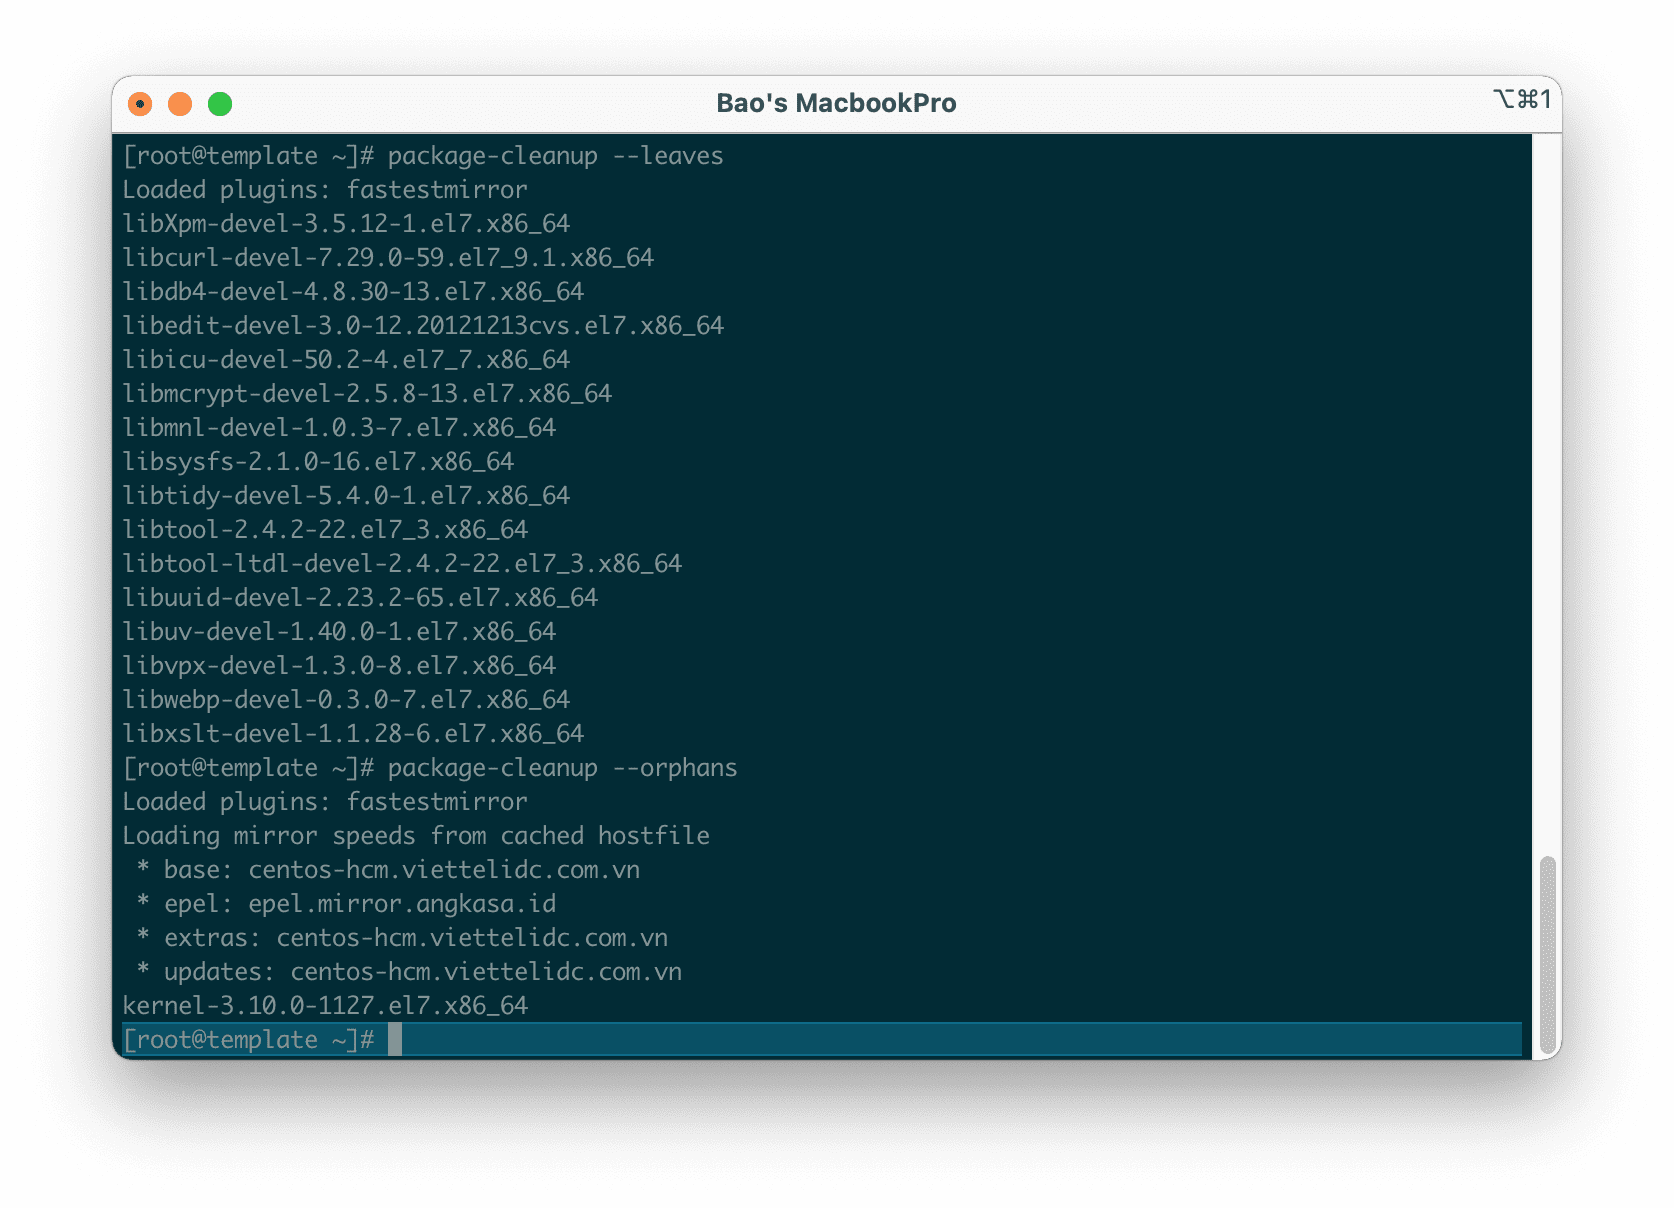Click the terminal cursor block

(x=398, y=1038)
